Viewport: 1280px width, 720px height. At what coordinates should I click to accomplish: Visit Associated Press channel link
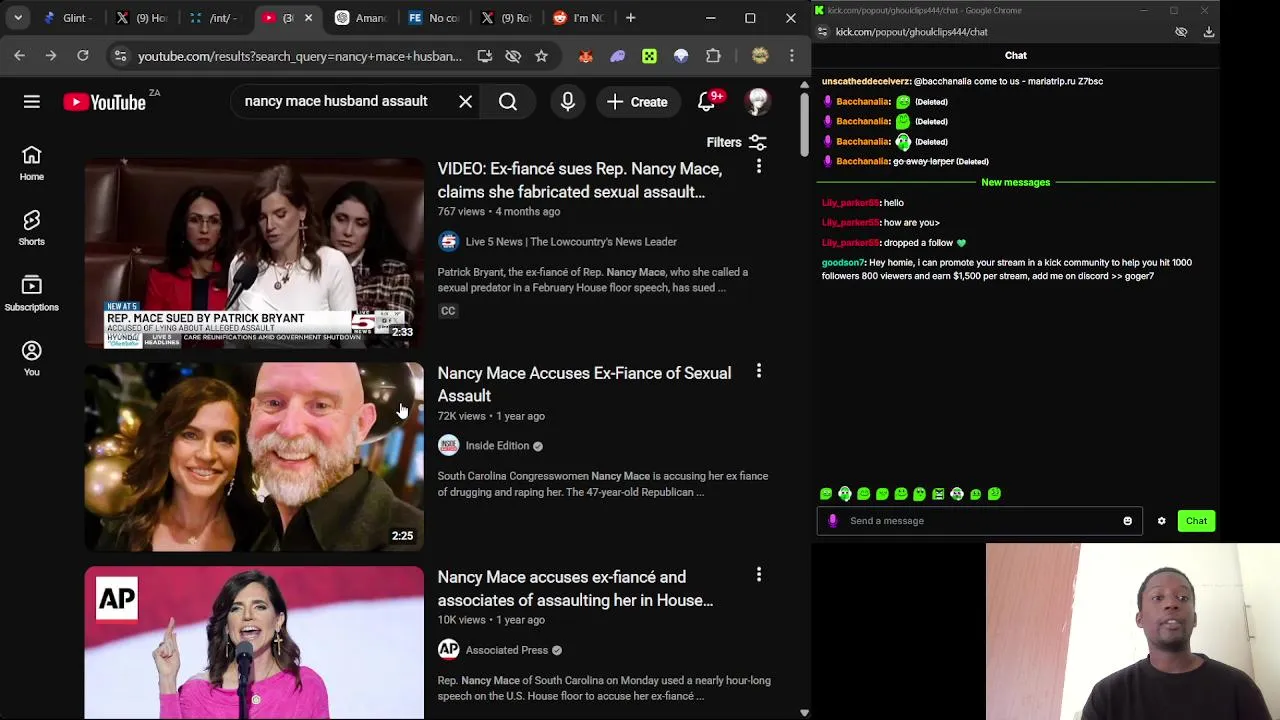point(506,650)
